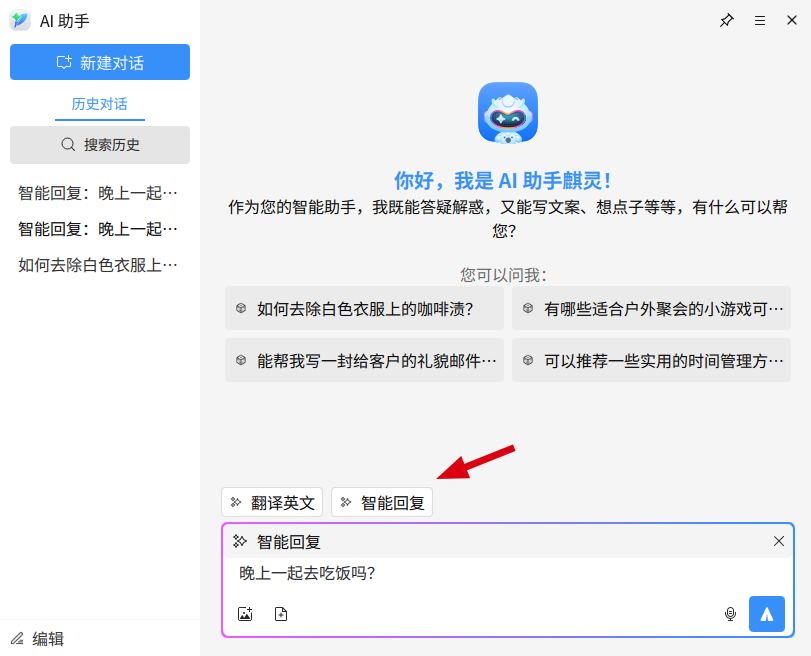Open the hamburger menu icon
811x656 pixels.
click(760, 20)
